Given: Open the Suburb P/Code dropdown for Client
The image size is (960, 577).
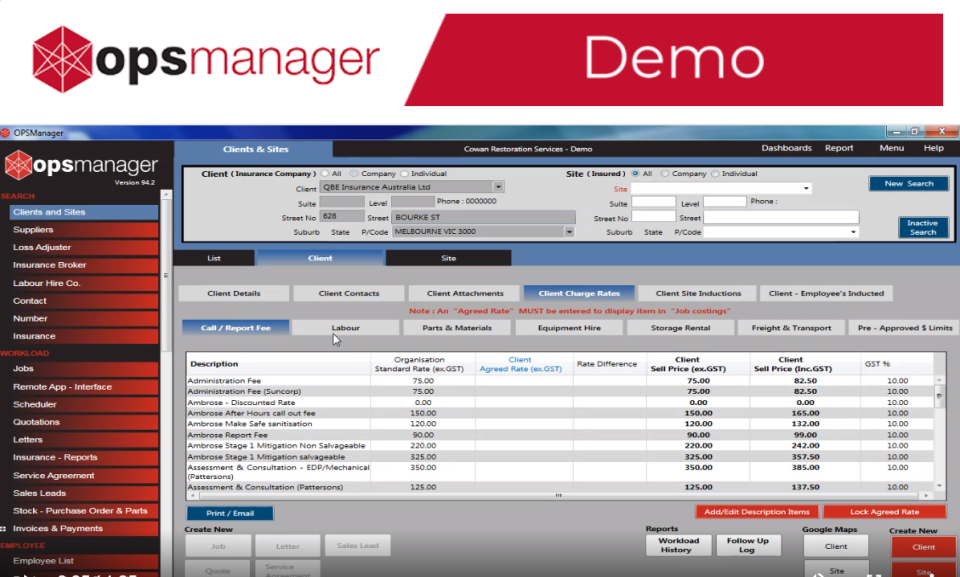Looking at the screenshot, I should [568, 231].
